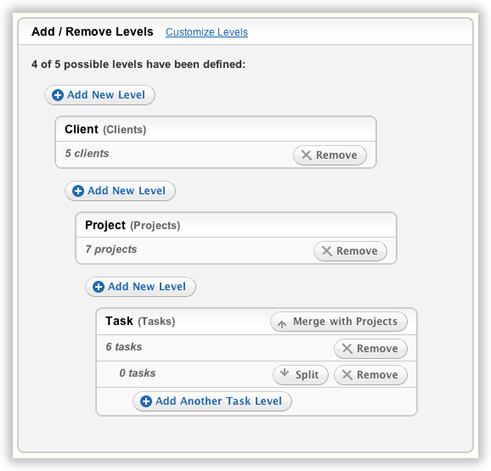491x471 pixels.
Task: Split the 0 tasks level
Action: point(300,375)
